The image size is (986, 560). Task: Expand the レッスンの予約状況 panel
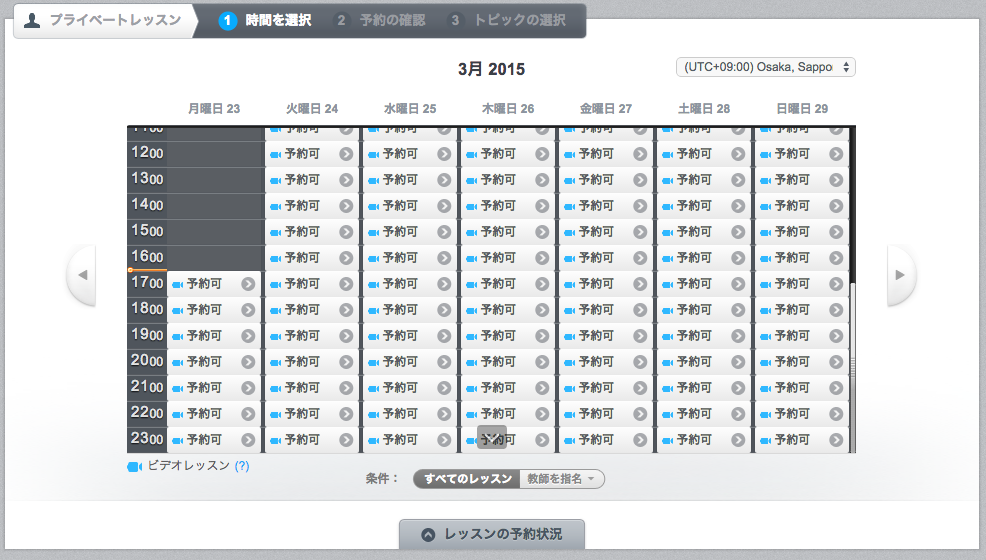[492, 534]
